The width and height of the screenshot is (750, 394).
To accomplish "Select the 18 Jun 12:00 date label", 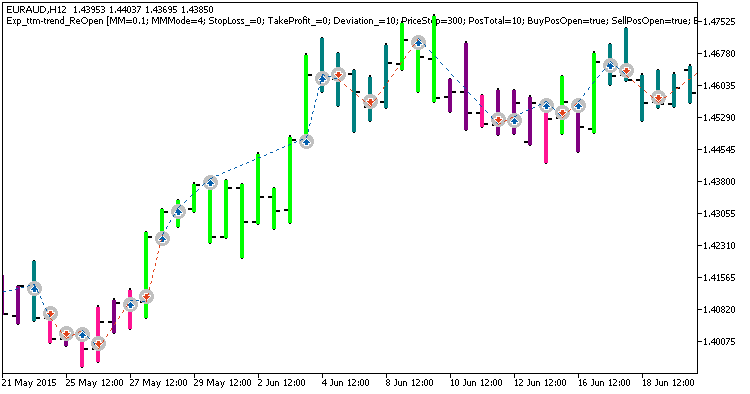I will tap(668, 383).
